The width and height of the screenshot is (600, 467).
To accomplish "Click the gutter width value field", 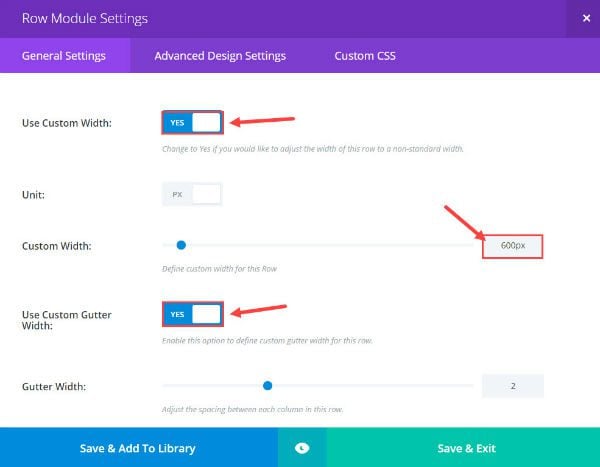I will click(x=513, y=386).
